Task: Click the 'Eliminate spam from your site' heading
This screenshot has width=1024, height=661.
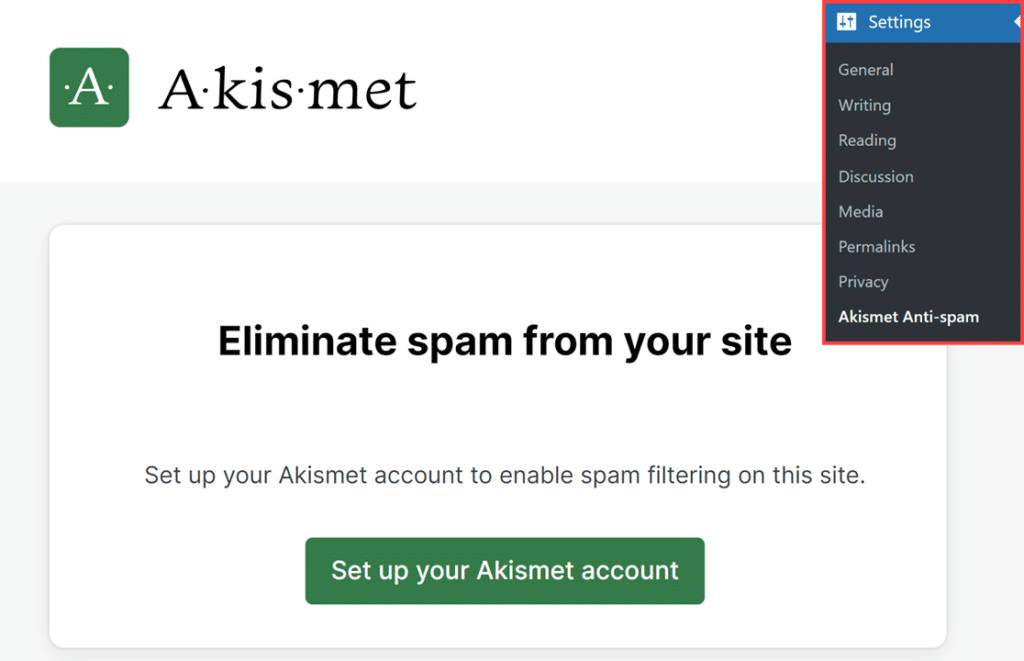Action: tap(504, 341)
